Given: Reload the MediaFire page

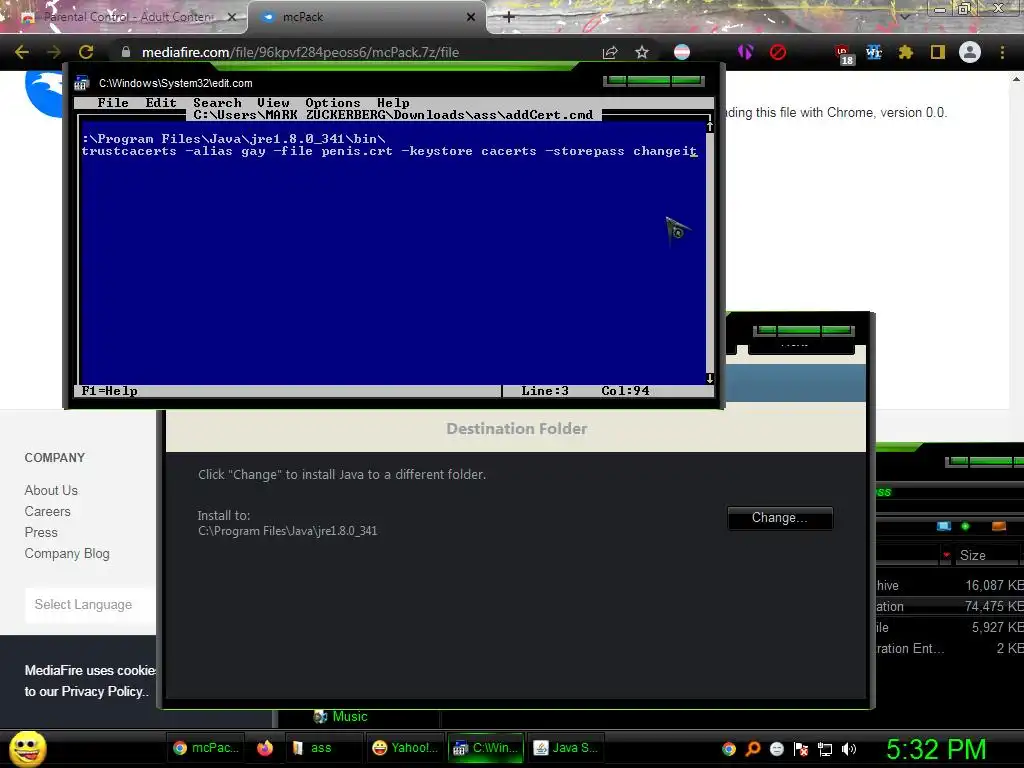Looking at the screenshot, I should tap(86, 52).
